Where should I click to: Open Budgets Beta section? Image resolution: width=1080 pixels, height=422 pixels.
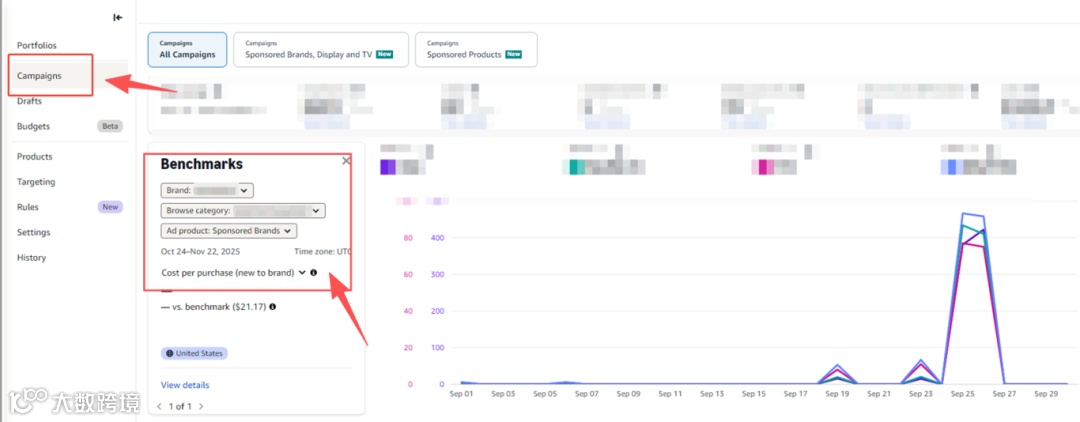tap(69, 127)
